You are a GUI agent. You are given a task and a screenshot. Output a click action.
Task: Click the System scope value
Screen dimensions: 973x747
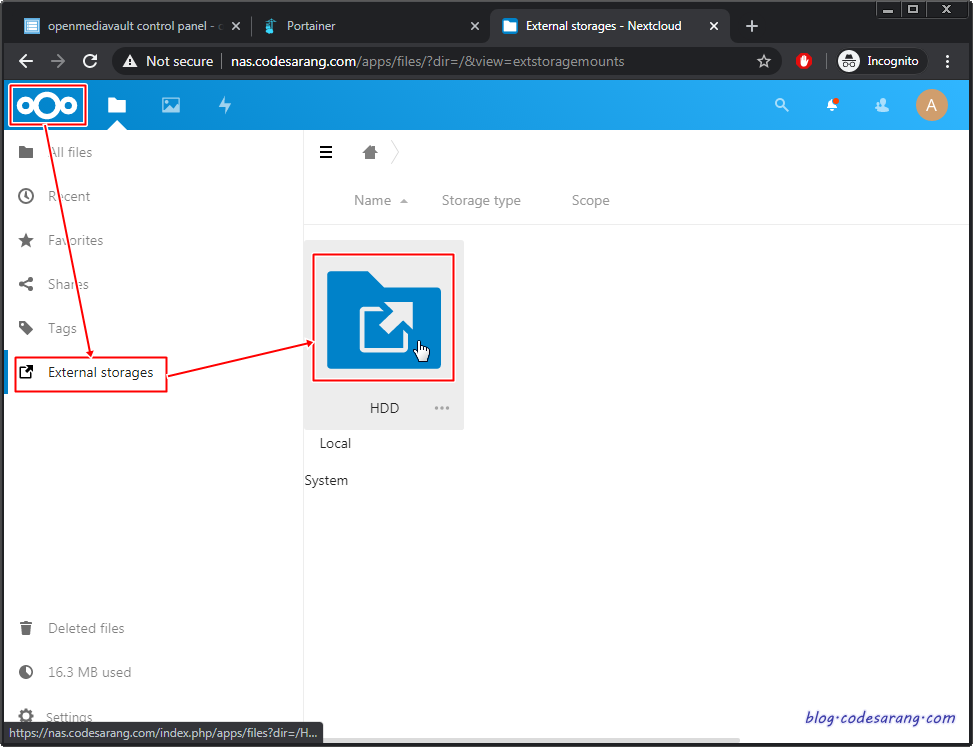[326, 481]
